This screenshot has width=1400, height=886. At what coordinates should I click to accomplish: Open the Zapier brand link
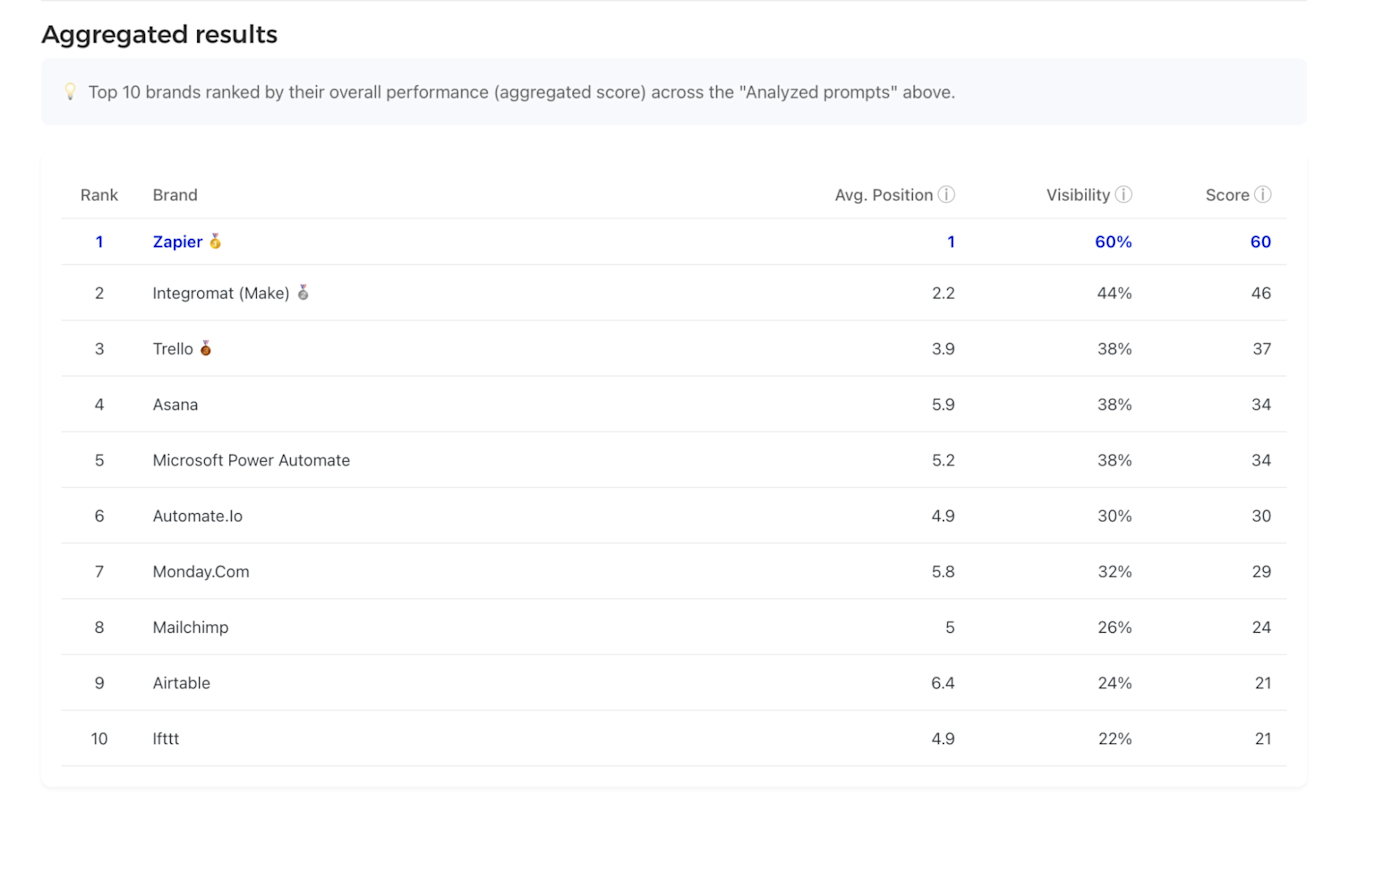177,242
